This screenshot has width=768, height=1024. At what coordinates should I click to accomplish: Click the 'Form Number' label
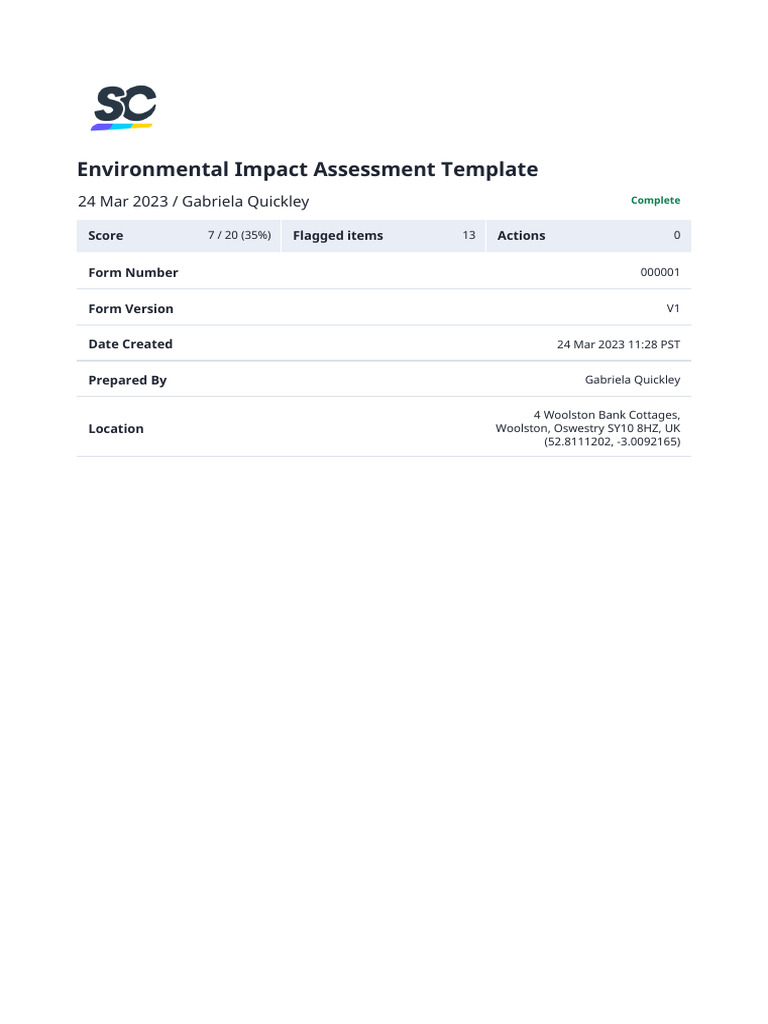[133, 272]
